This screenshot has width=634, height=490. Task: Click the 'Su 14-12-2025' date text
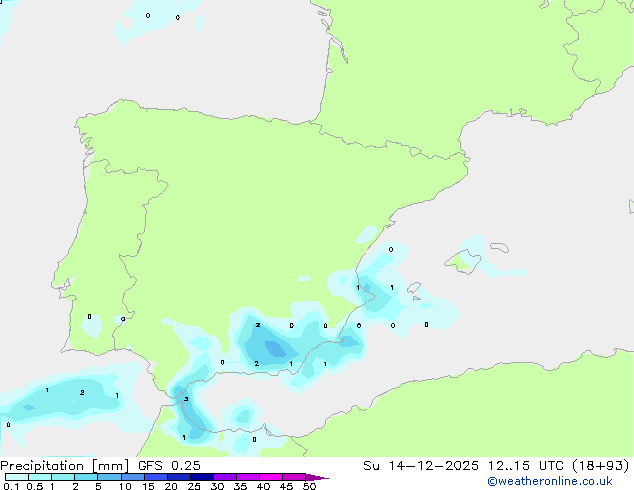point(421,466)
